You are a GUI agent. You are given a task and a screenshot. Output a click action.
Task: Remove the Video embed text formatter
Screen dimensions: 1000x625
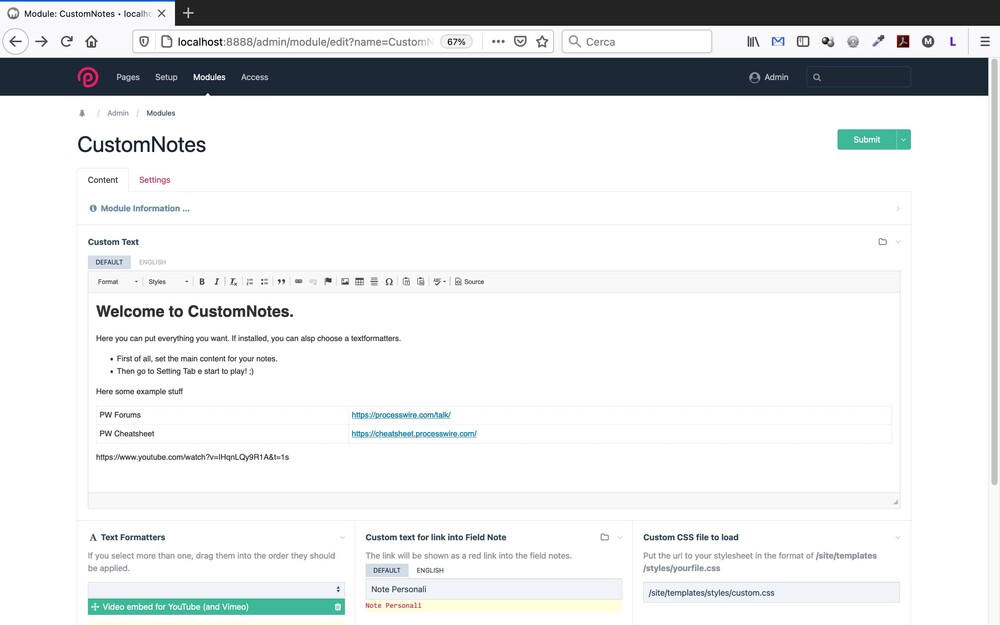click(x=337, y=607)
